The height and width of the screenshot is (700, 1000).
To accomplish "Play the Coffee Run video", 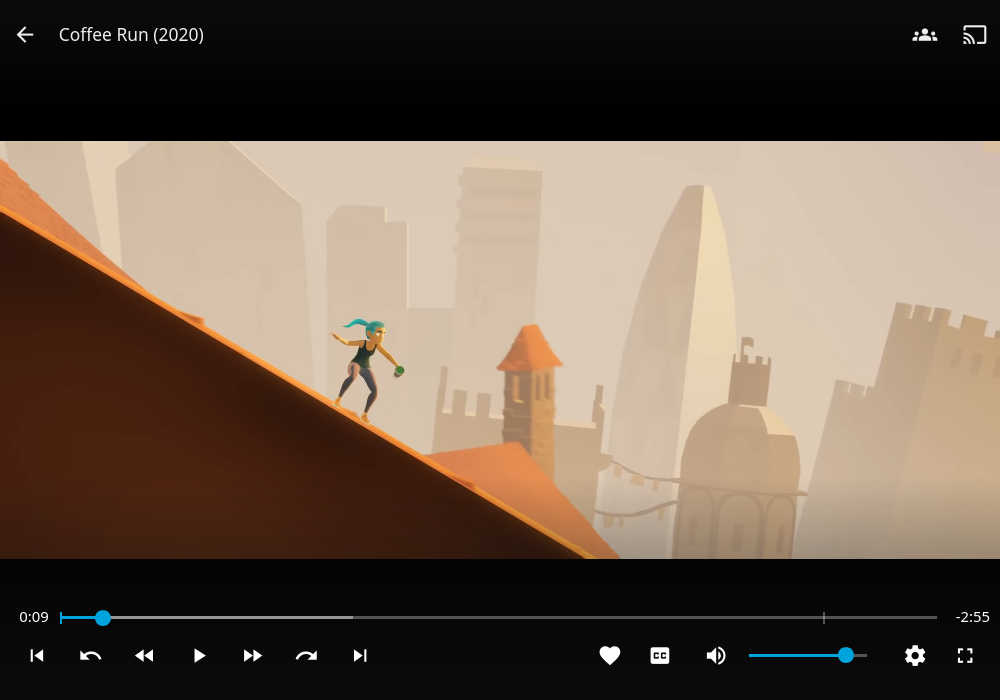I will click(199, 655).
